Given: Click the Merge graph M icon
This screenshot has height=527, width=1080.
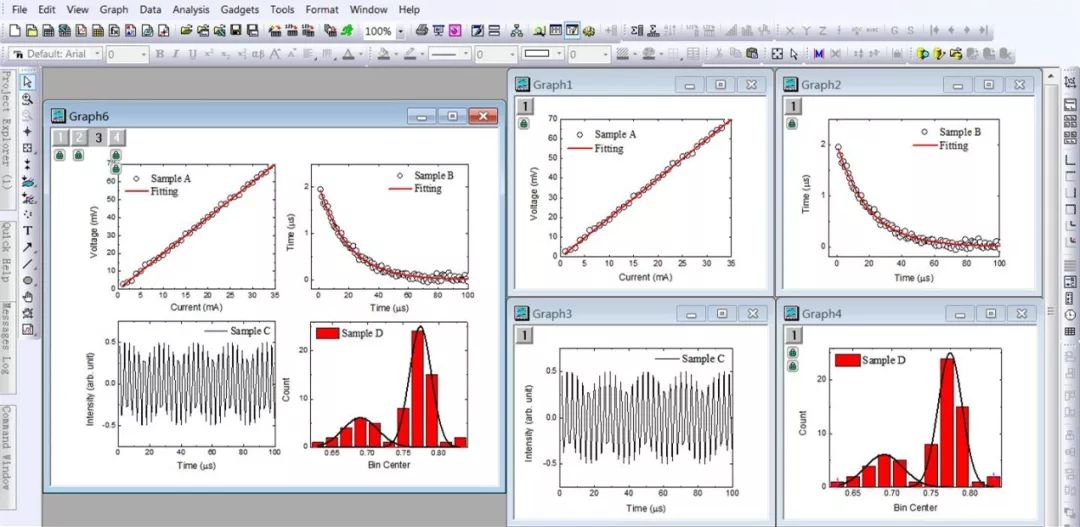Looking at the screenshot, I should pyautogui.click(x=819, y=54).
